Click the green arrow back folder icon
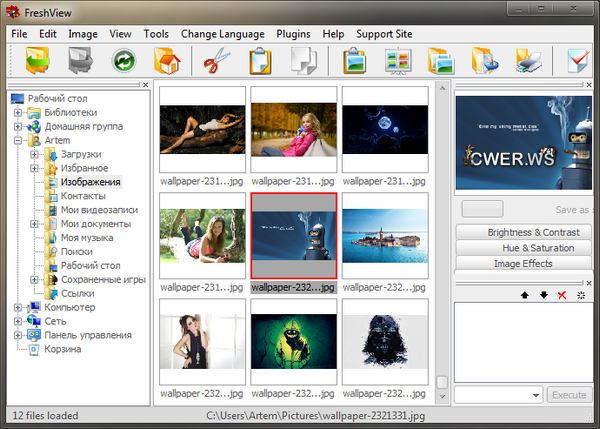This screenshot has height=429, width=600. click(37, 62)
